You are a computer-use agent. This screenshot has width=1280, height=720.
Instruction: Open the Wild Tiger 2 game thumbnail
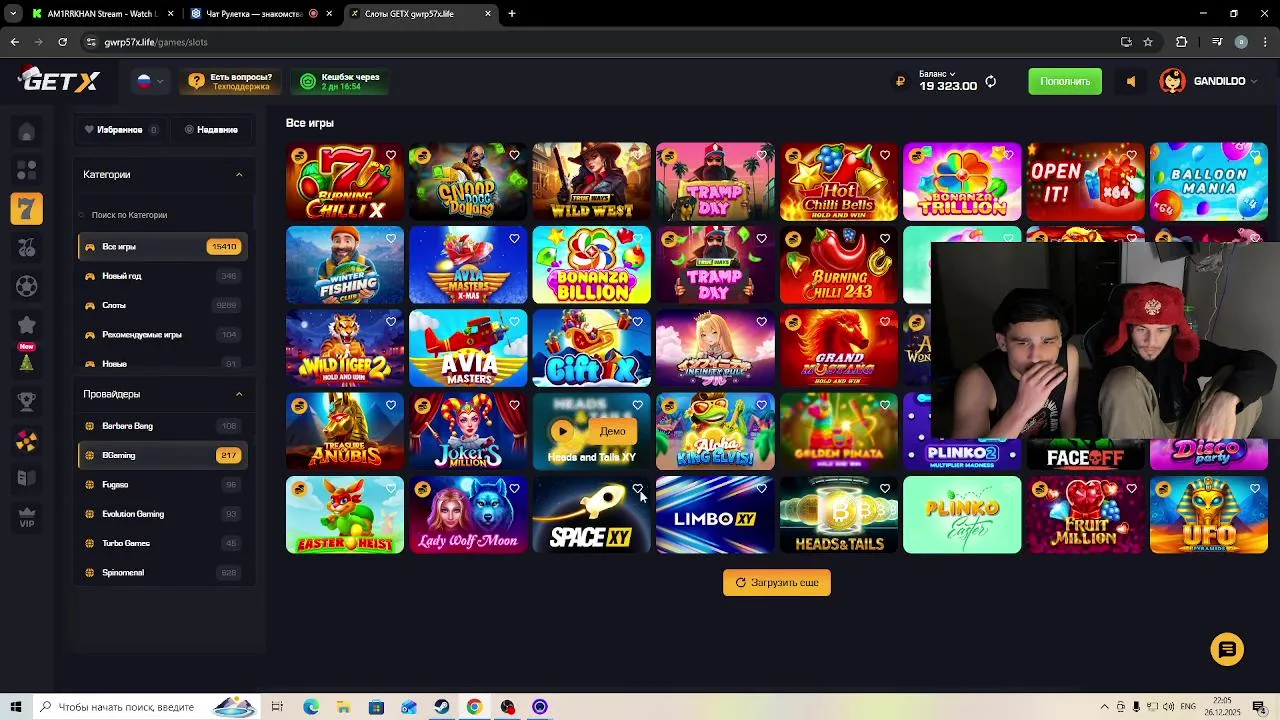[x=345, y=348]
